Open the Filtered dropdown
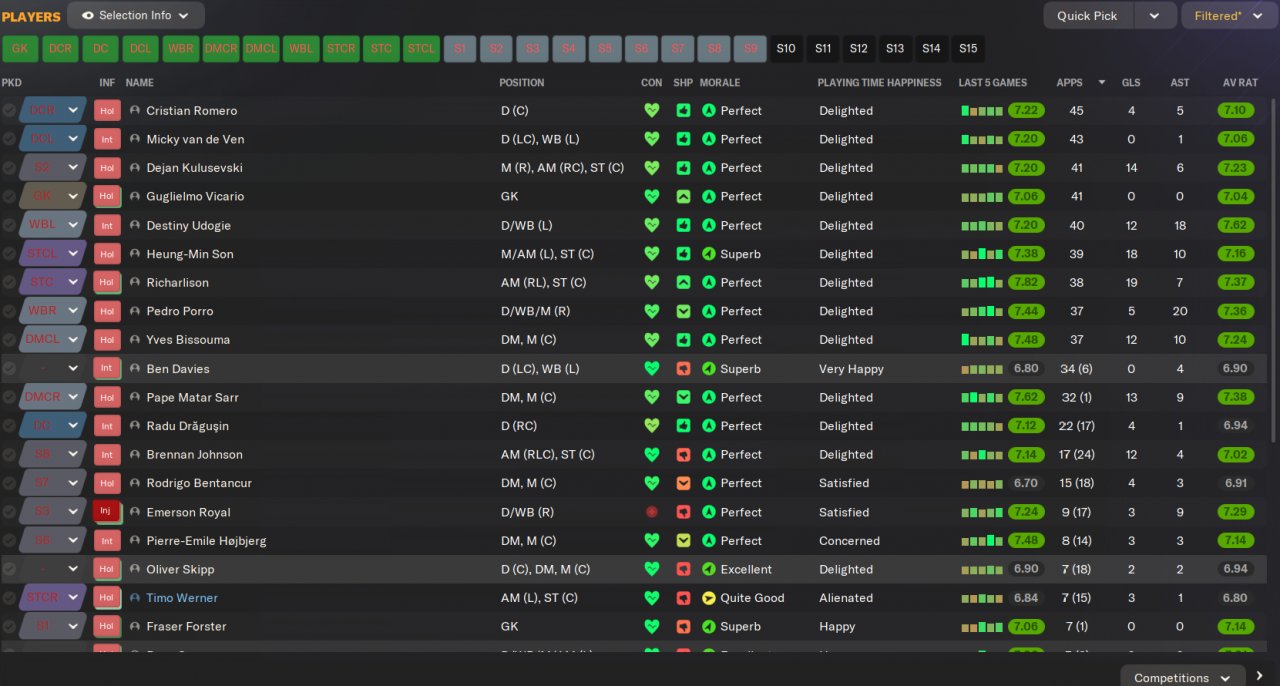This screenshot has height=686, width=1280. tap(1230, 16)
